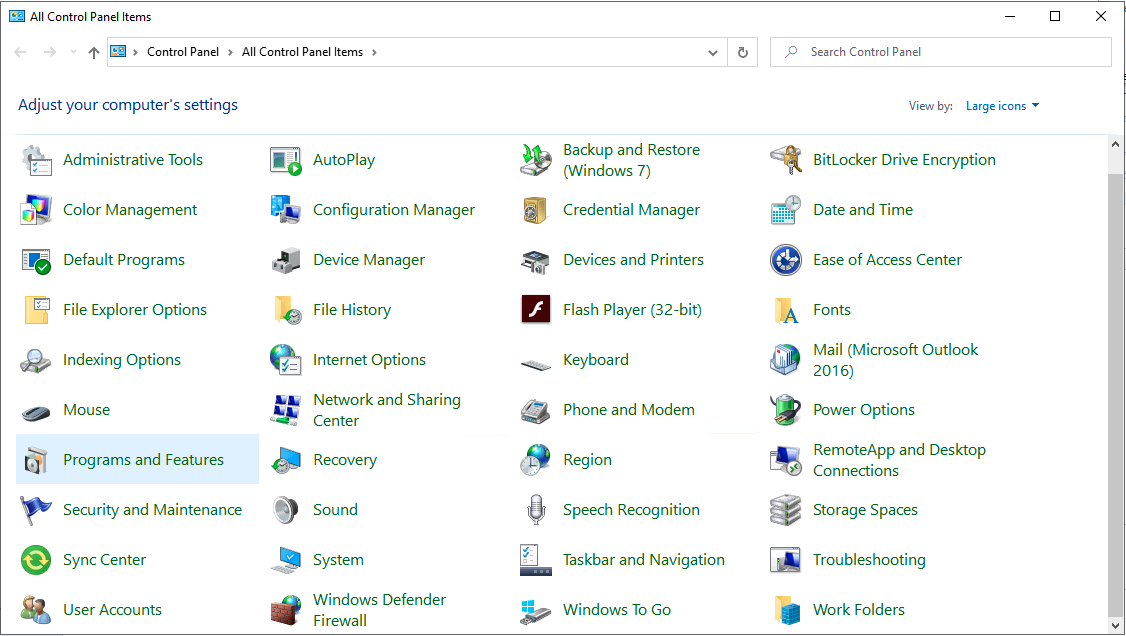Expand chevron after Control Panel breadcrumb
This screenshot has width=1126, height=636.
point(231,52)
